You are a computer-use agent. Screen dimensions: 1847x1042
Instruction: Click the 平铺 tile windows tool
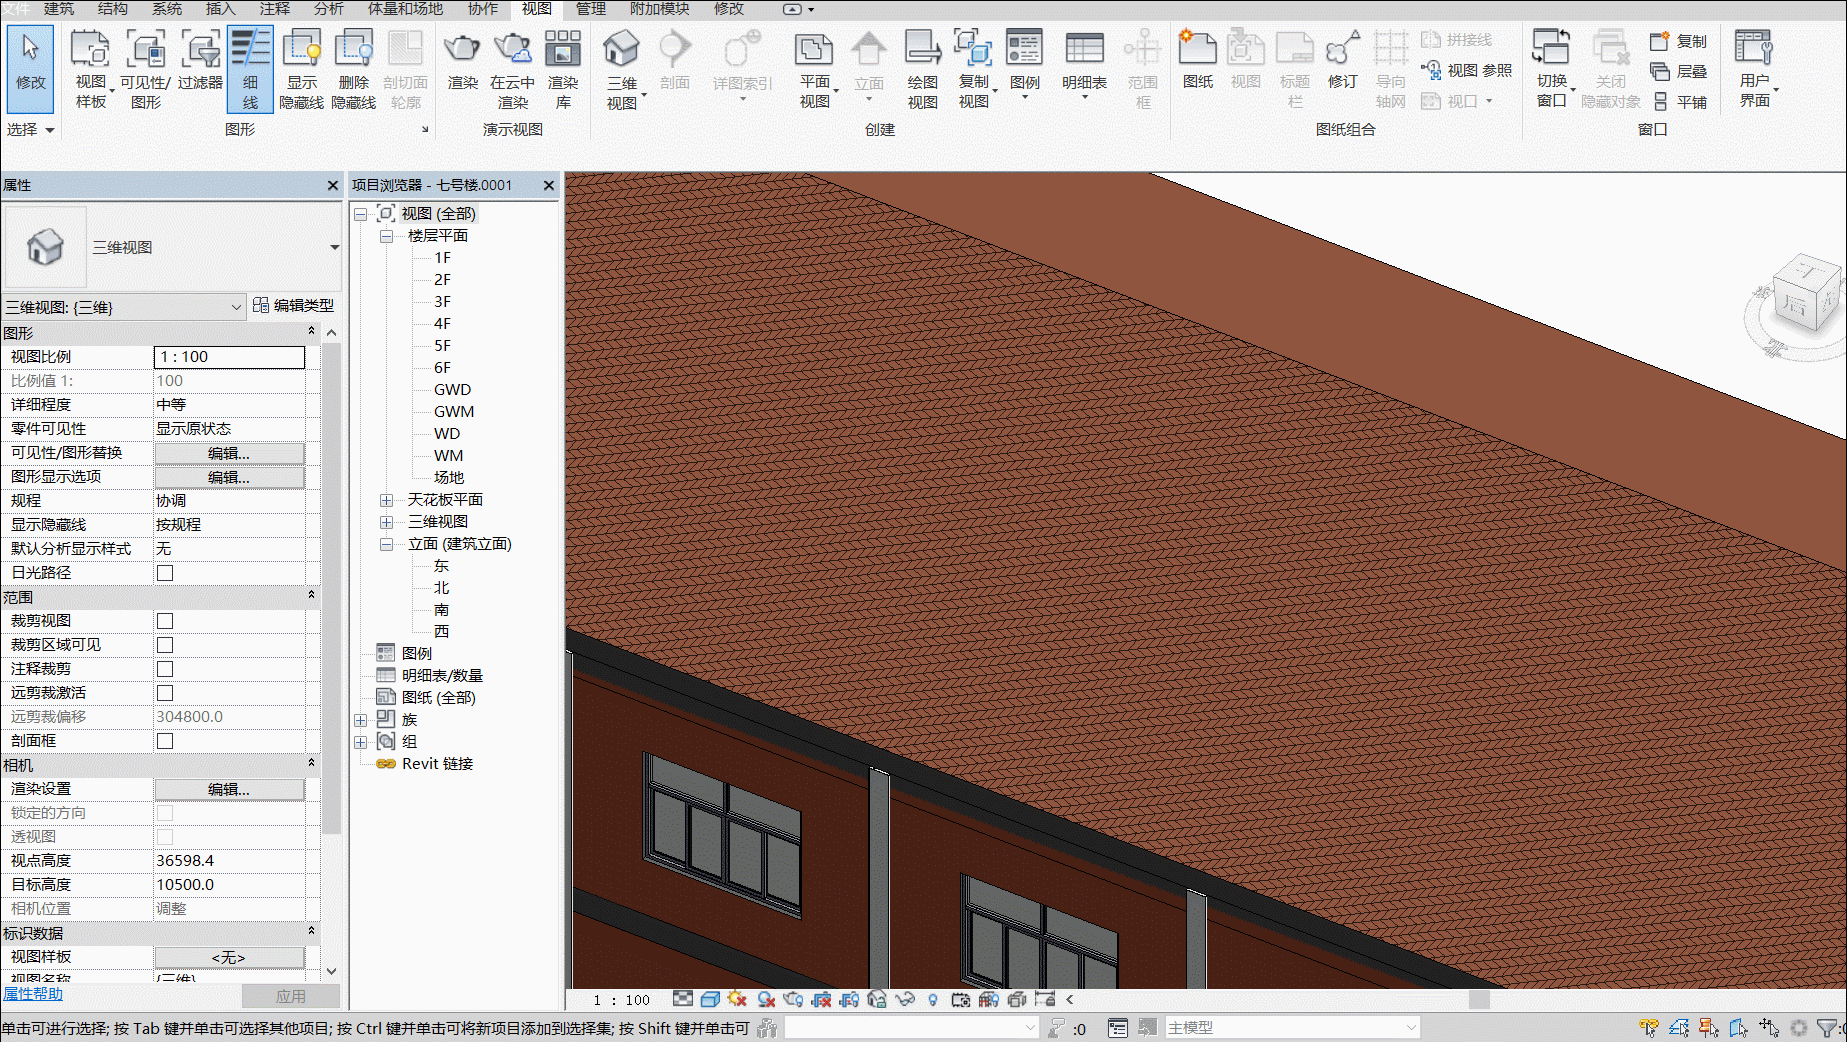click(x=1680, y=102)
